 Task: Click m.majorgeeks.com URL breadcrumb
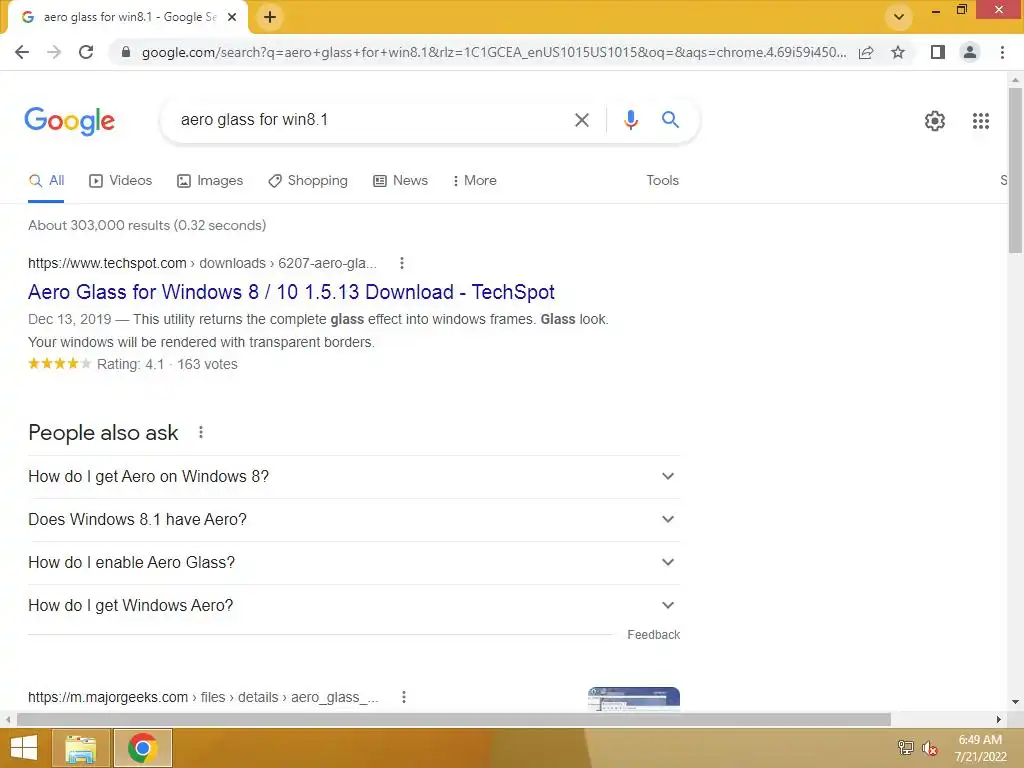[x=203, y=697]
